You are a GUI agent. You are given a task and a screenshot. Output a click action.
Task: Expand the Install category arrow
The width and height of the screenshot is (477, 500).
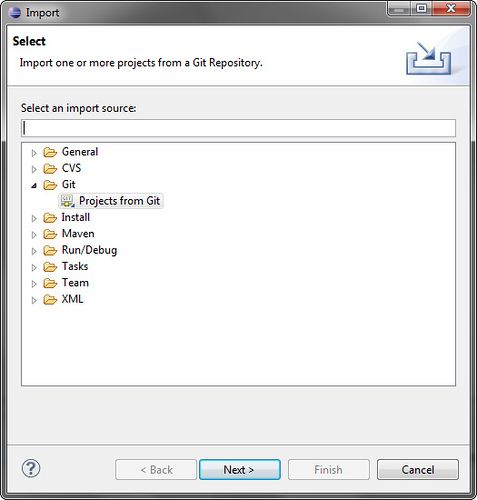34,218
